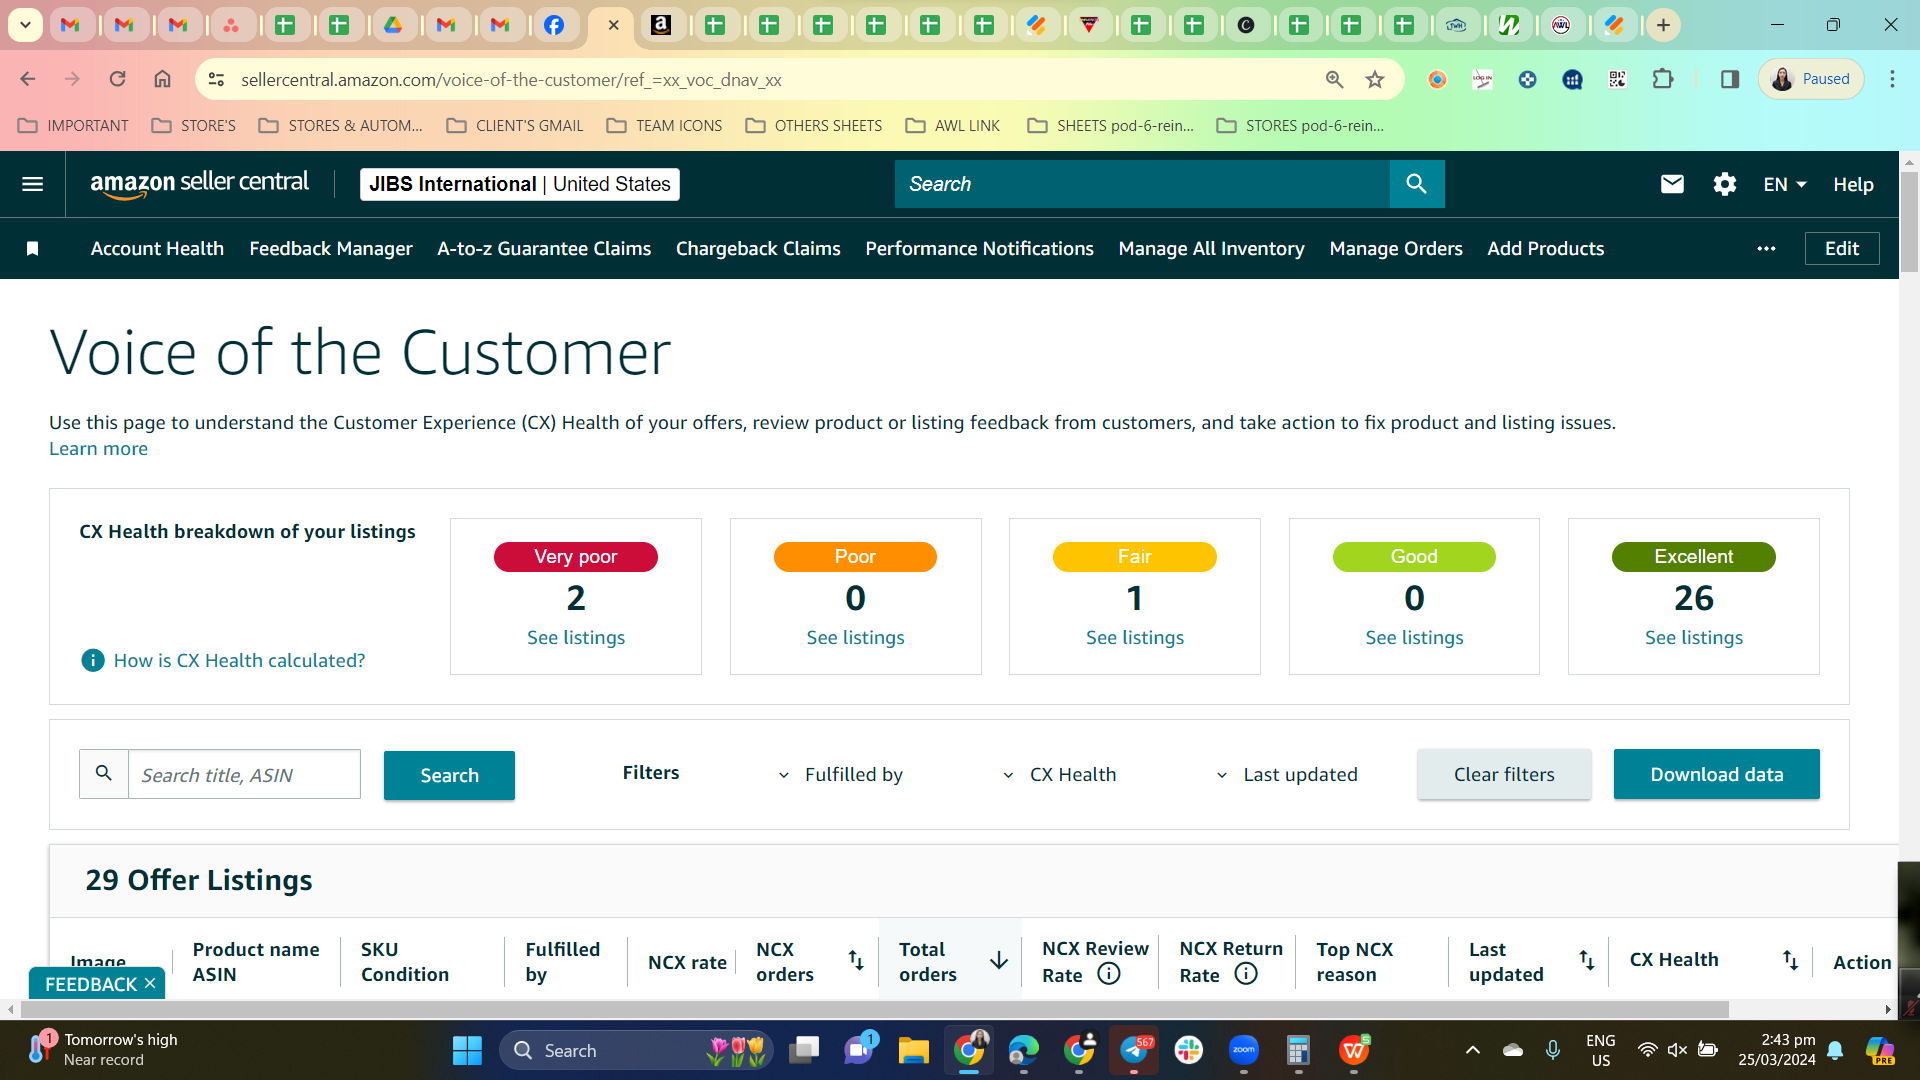Open Account Health menu item
The height and width of the screenshot is (1080, 1920).
click(x=157, y=249)
